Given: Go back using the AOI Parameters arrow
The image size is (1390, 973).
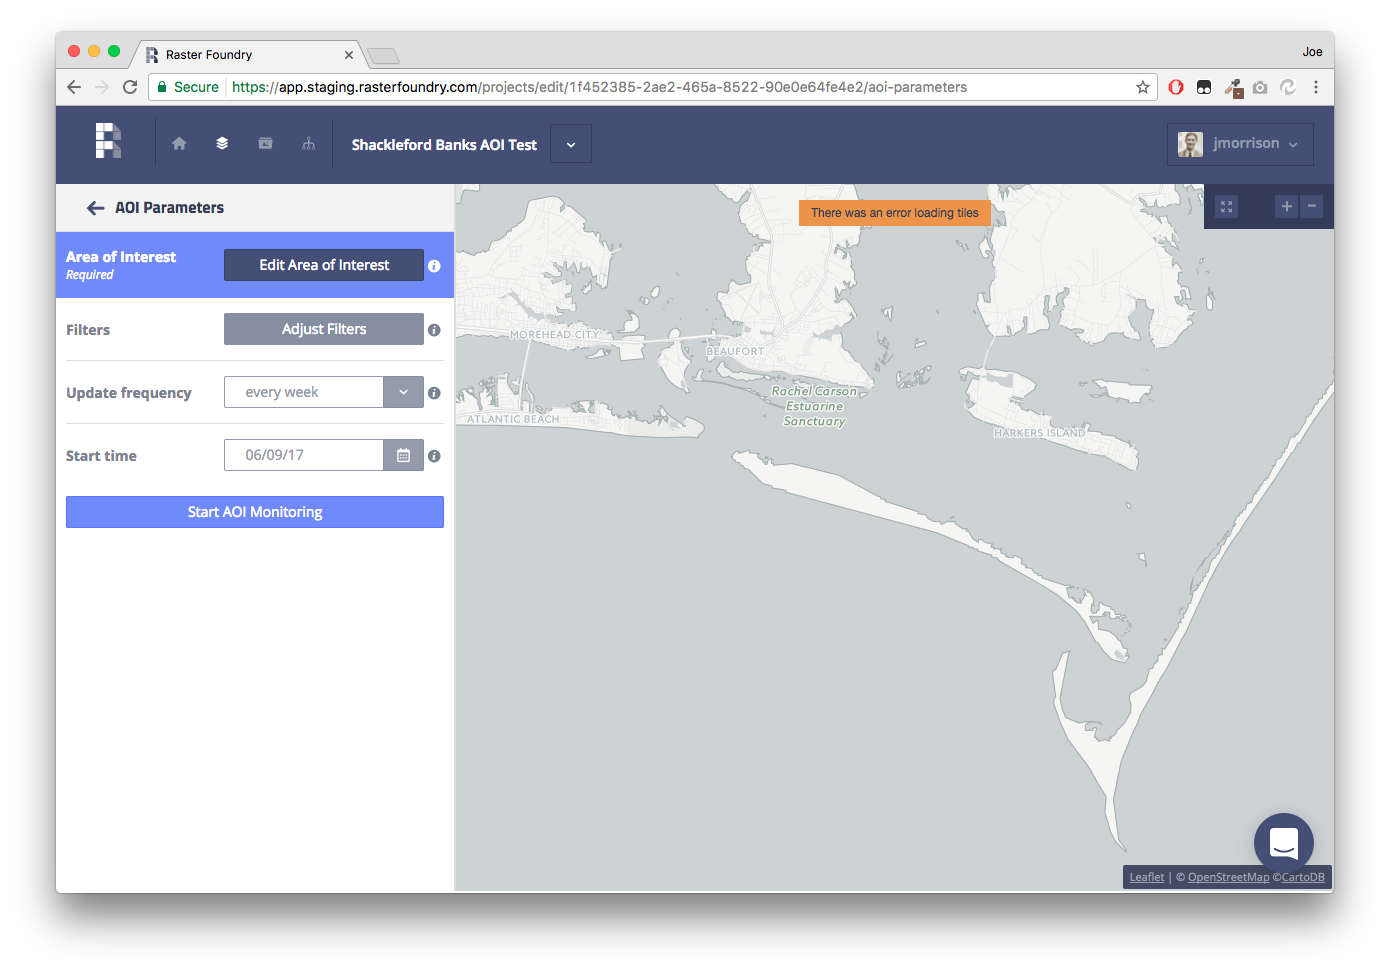Looking at the screenshot, I should click(x=95, y=207).
